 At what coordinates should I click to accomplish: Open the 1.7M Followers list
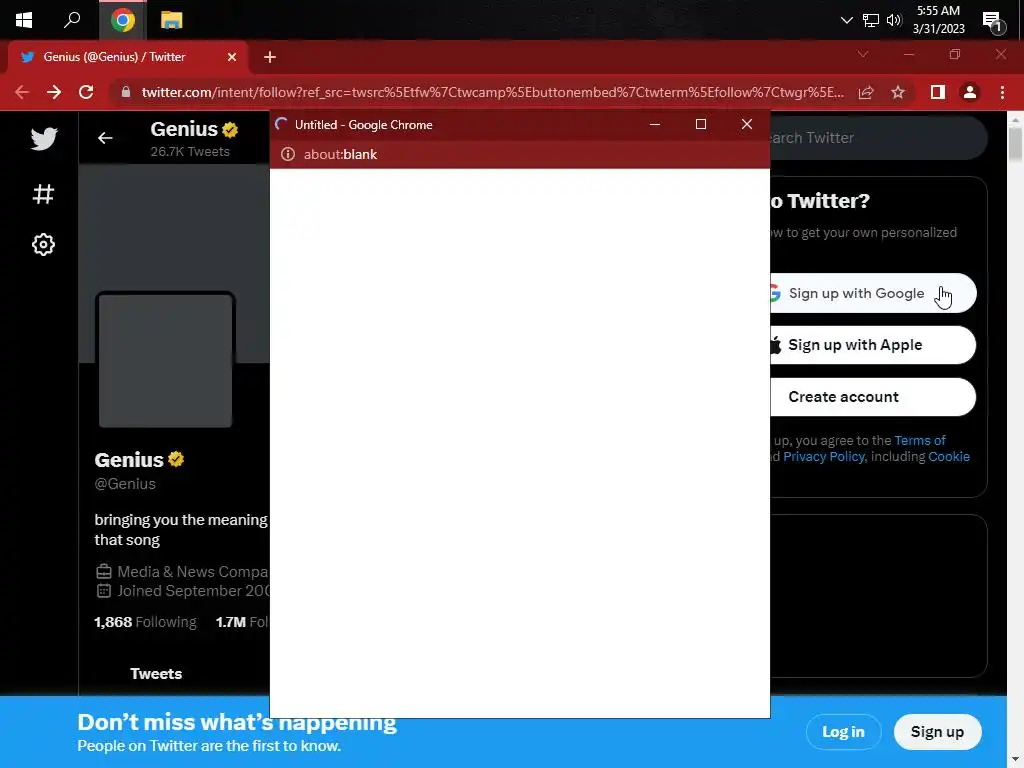tap(242, 622)
